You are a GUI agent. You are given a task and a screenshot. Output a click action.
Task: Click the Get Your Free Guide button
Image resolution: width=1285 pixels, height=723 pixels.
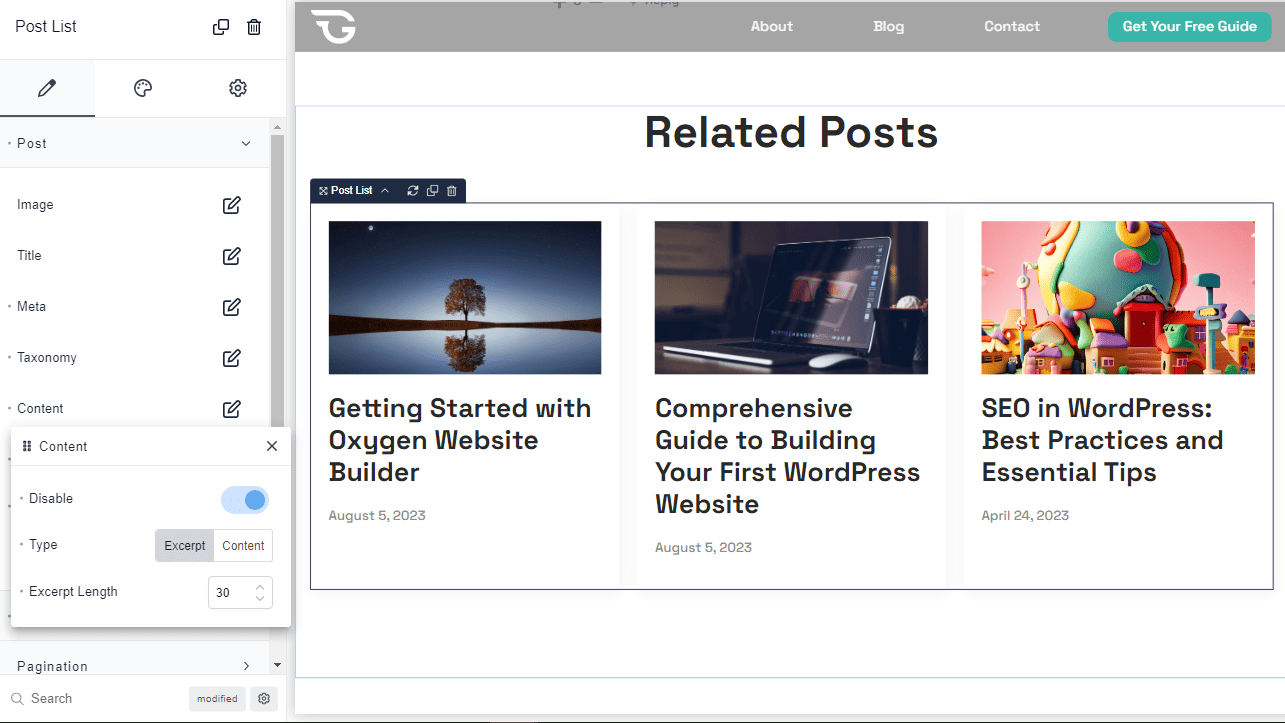[x=1189, y=27]
